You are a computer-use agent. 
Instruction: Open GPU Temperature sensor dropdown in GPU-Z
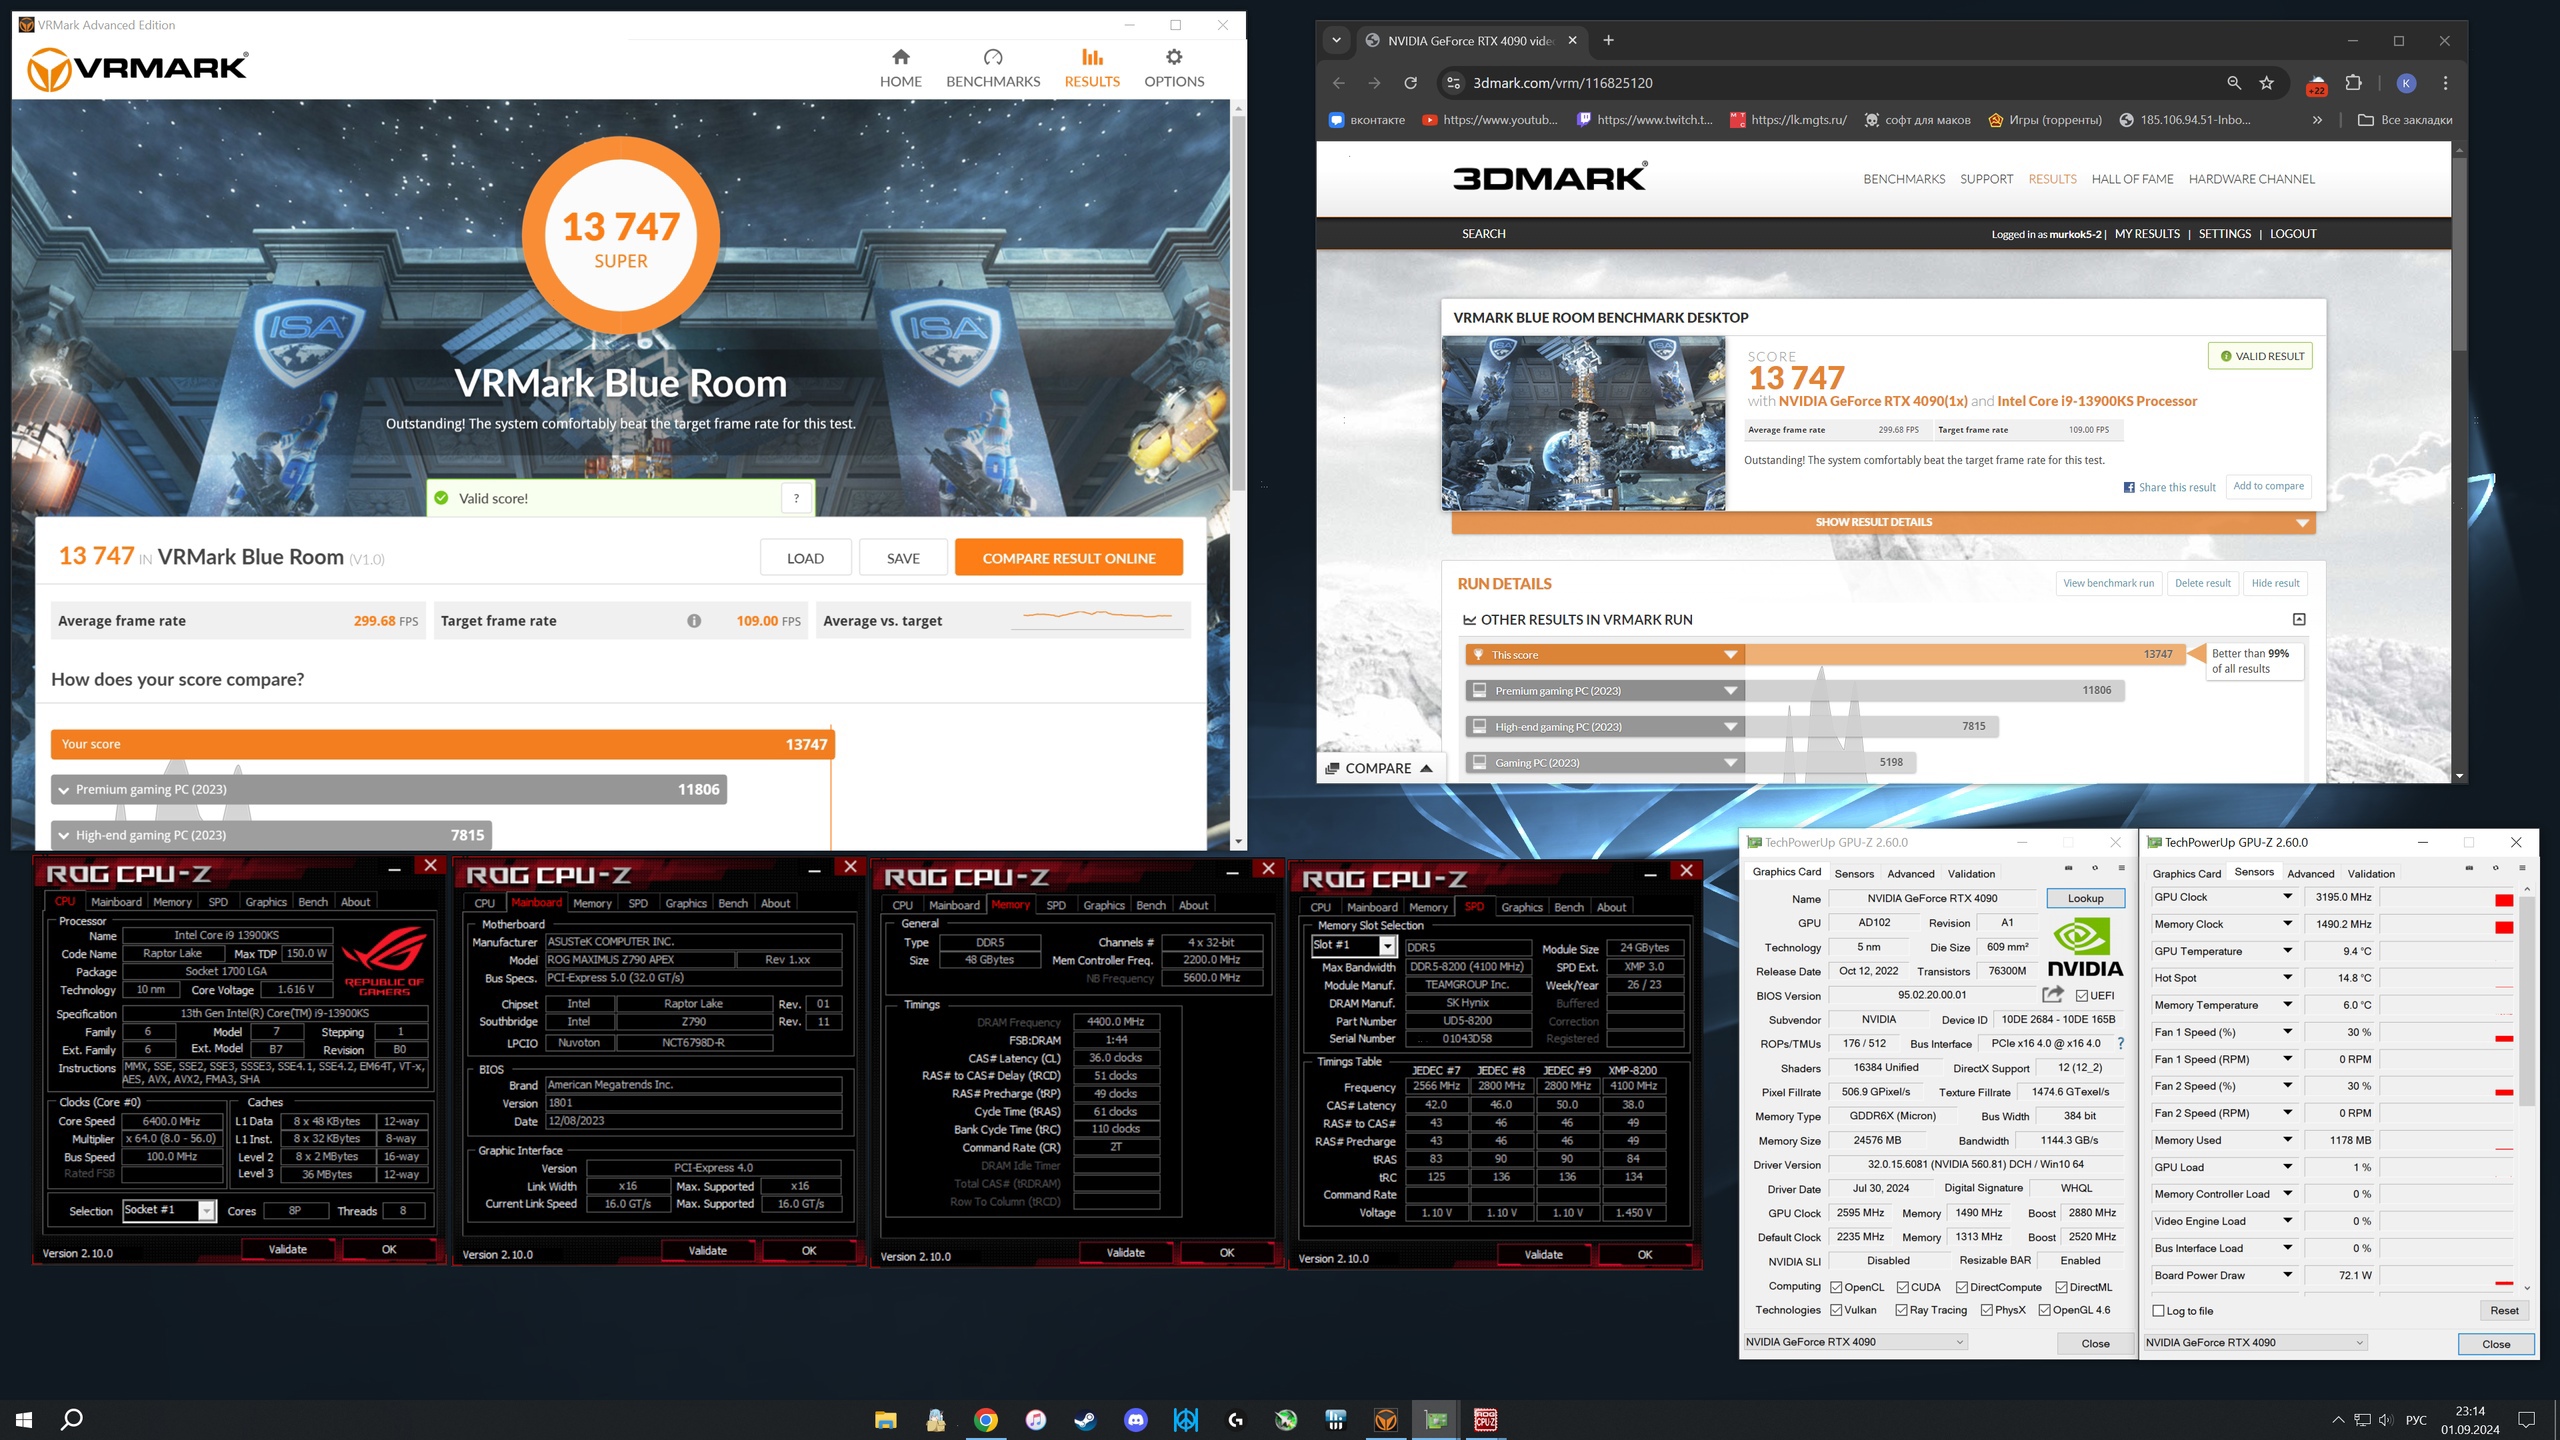2287,951
